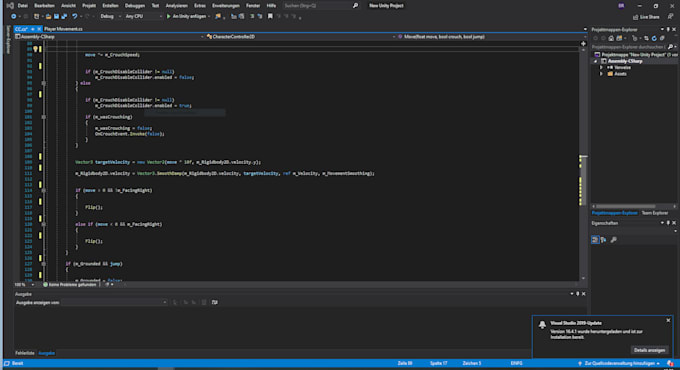Open the Any CPU platform dropdown
The image size is (680, 370).
[143, 16]
